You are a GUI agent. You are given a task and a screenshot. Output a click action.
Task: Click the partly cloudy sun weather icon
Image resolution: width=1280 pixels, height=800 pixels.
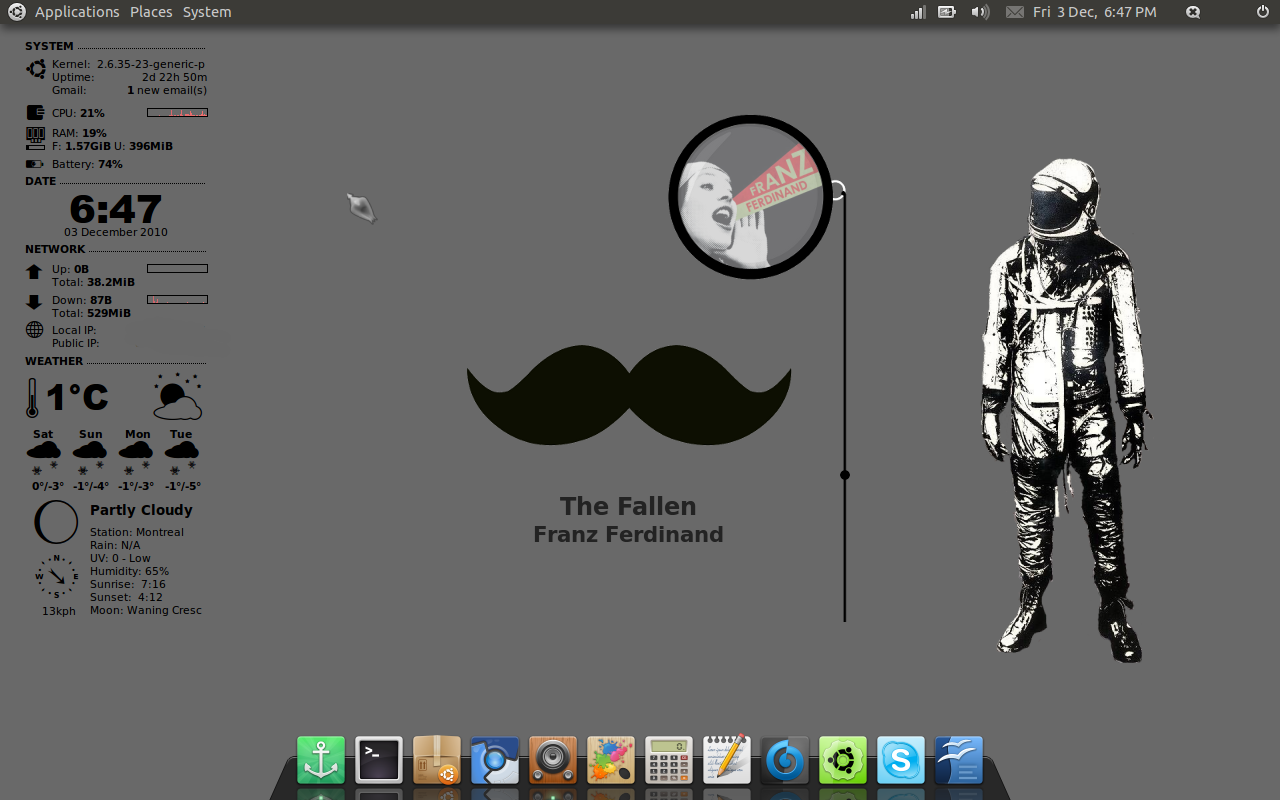pyautogui.click(x=178, y=397)
